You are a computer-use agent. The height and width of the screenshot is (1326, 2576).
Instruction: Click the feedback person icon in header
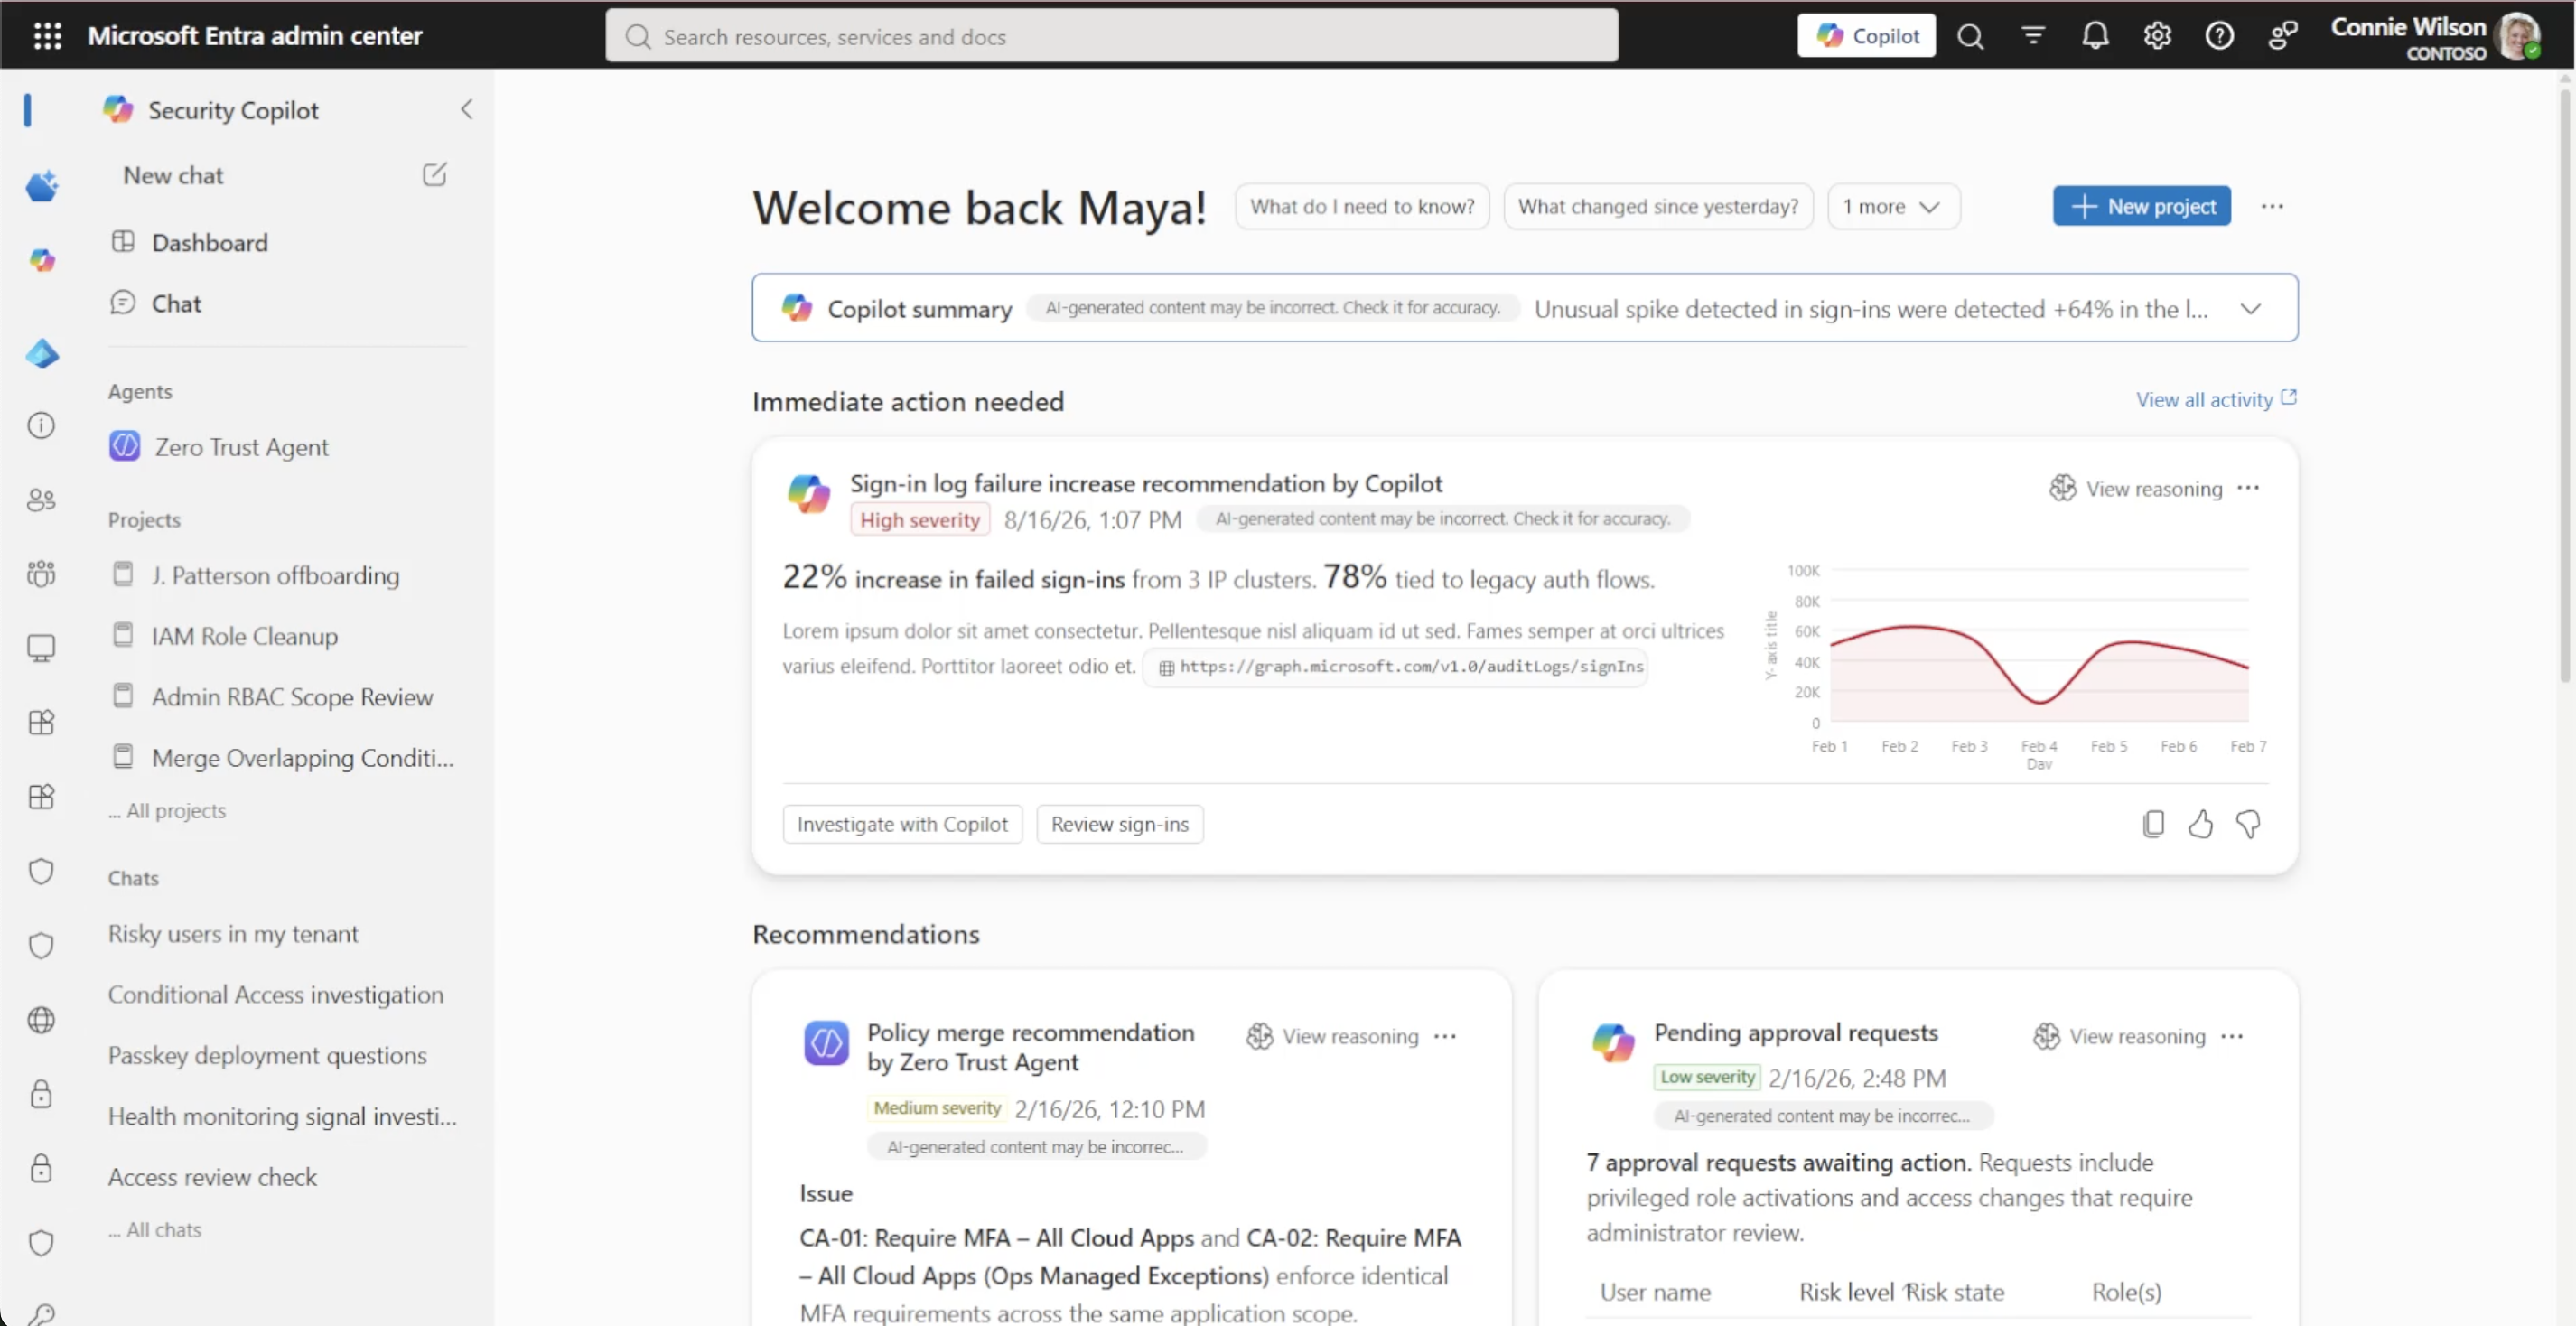point(2282,36)
